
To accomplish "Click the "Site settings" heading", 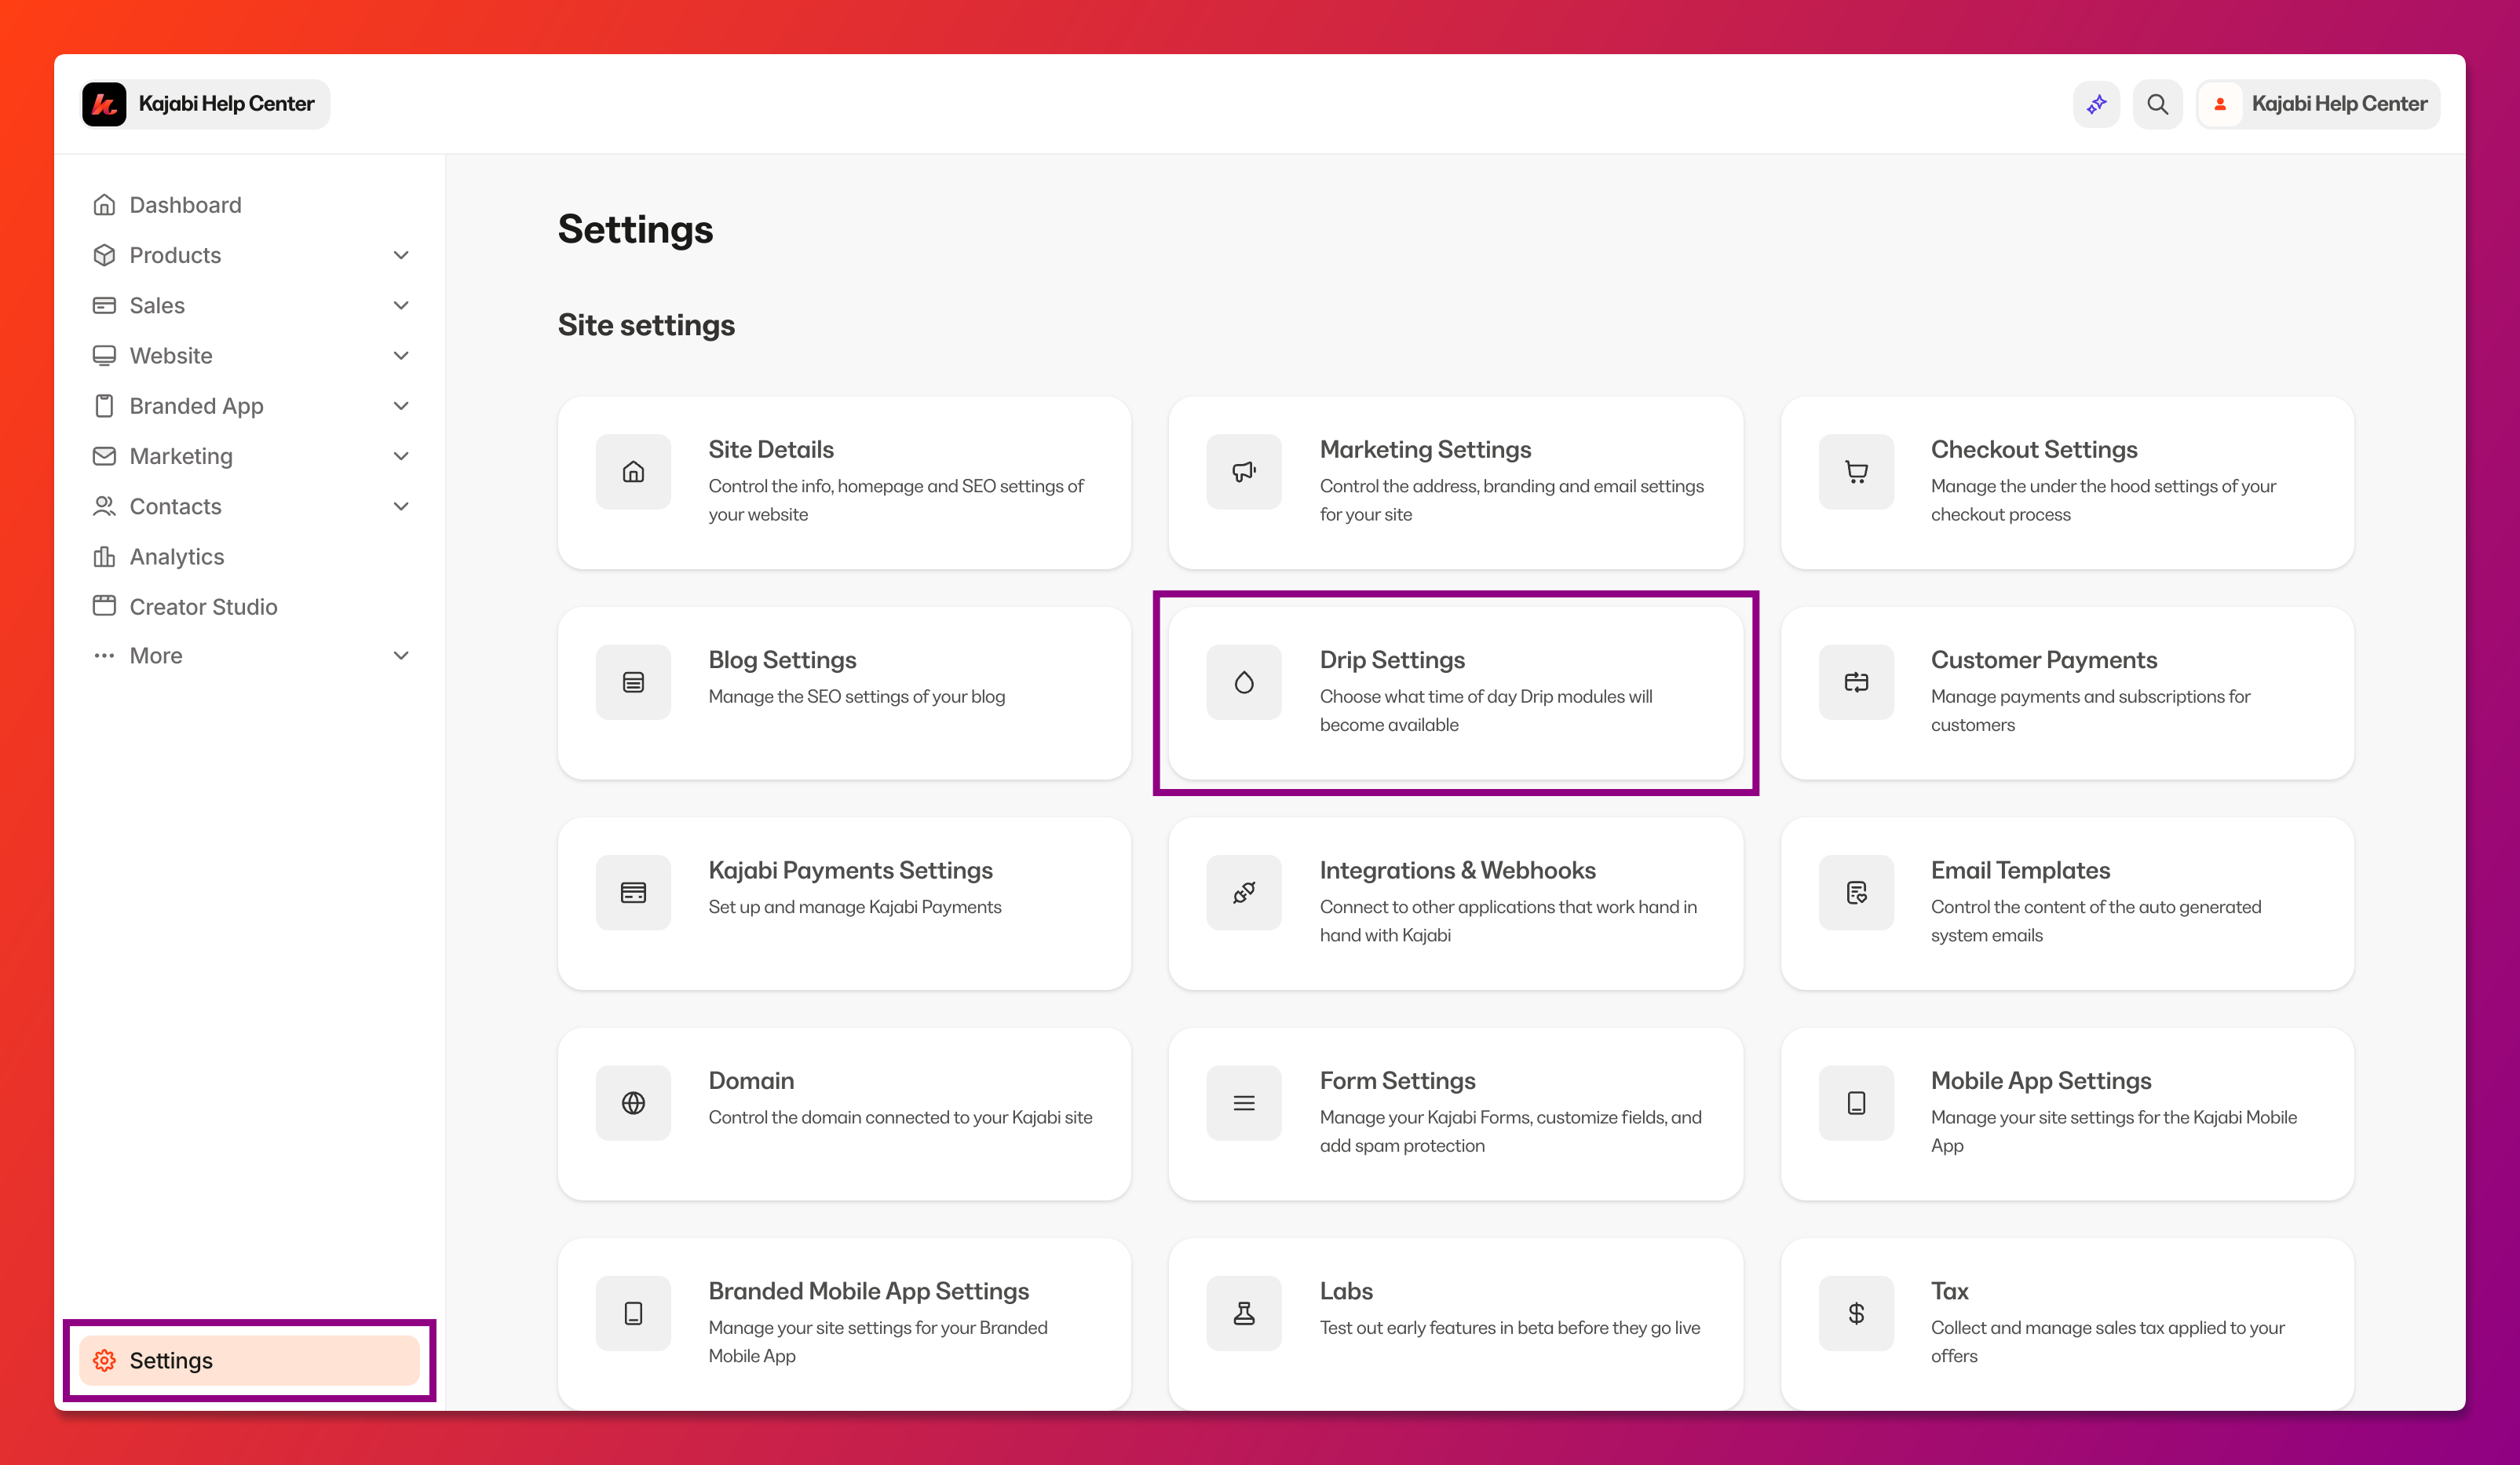I will 646,325.
